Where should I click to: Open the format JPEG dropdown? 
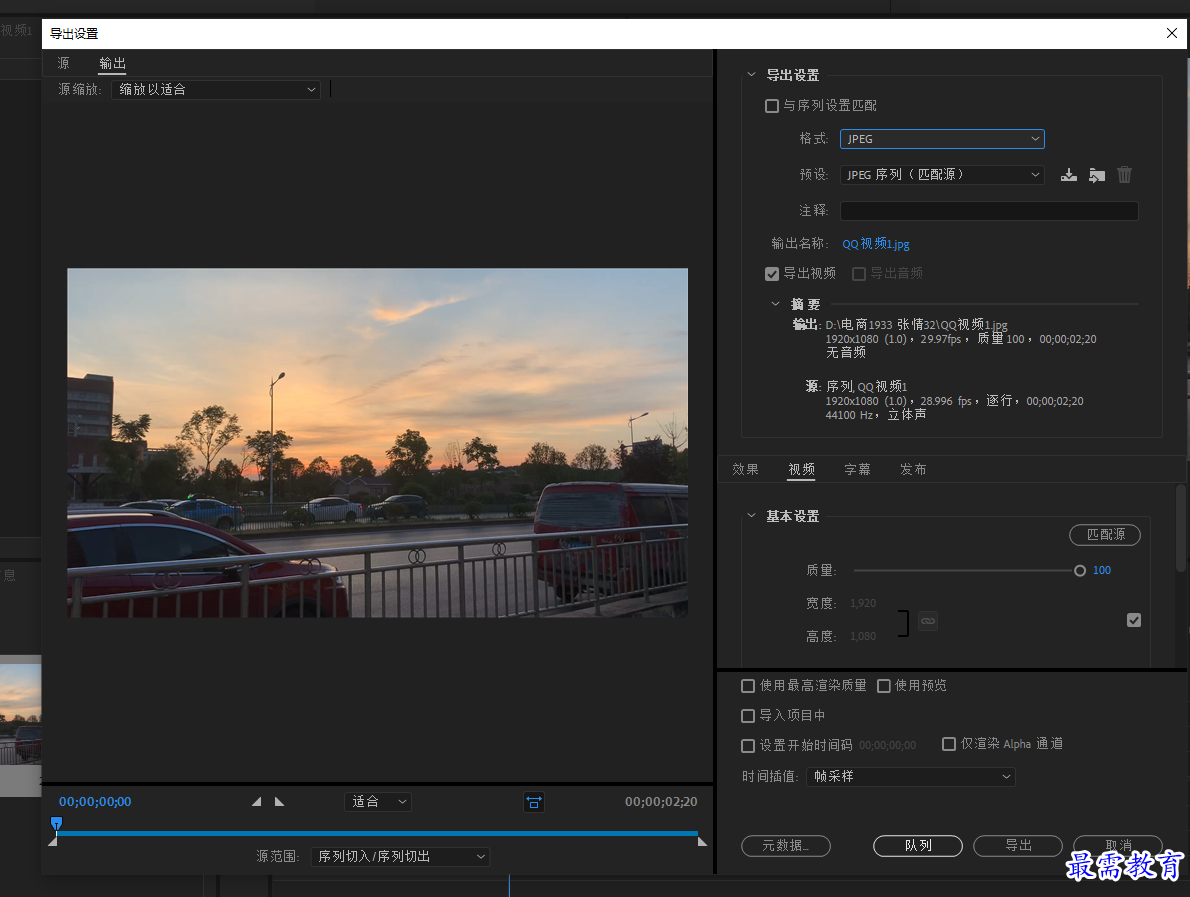click(x=942, y=139)
